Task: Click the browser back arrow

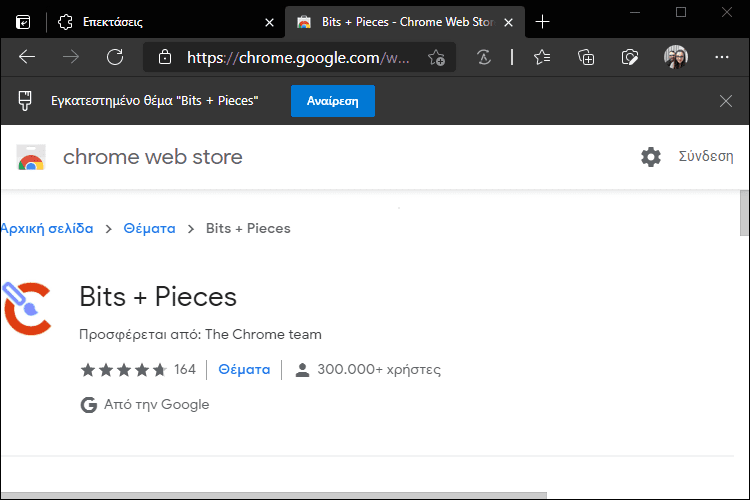Action: pyautogui.click(x=27, y=57)
